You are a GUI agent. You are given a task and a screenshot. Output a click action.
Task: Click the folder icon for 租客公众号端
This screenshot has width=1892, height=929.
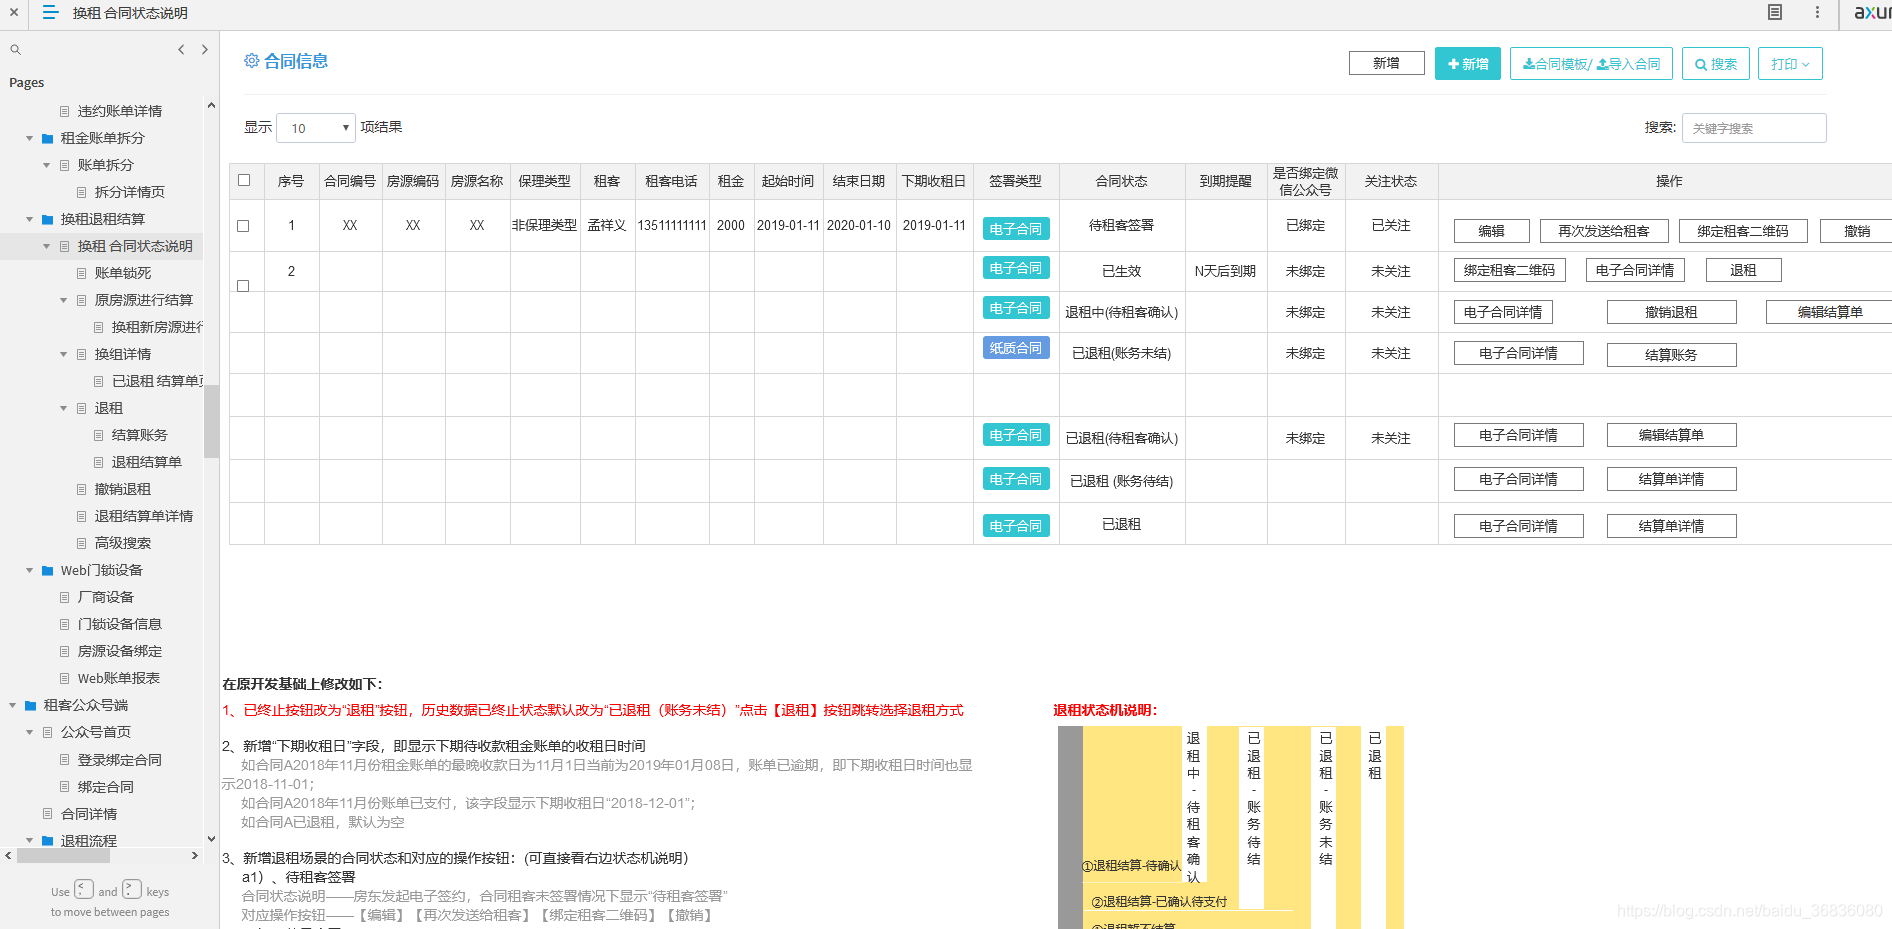(30, 705)
